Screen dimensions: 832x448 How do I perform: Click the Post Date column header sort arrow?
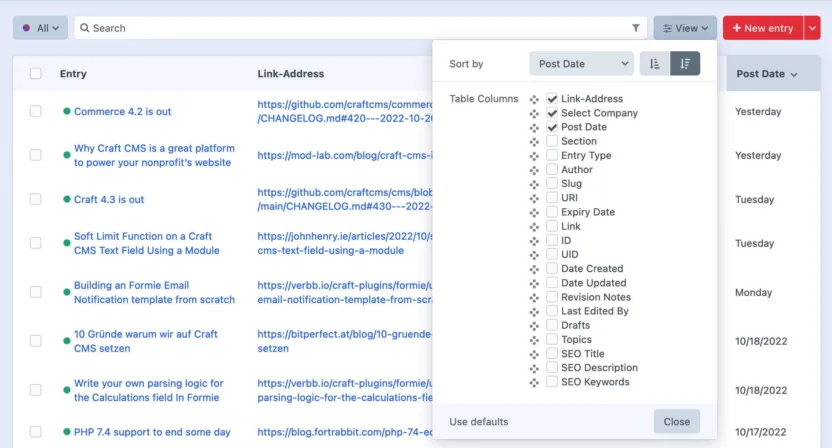pos(794,74)
